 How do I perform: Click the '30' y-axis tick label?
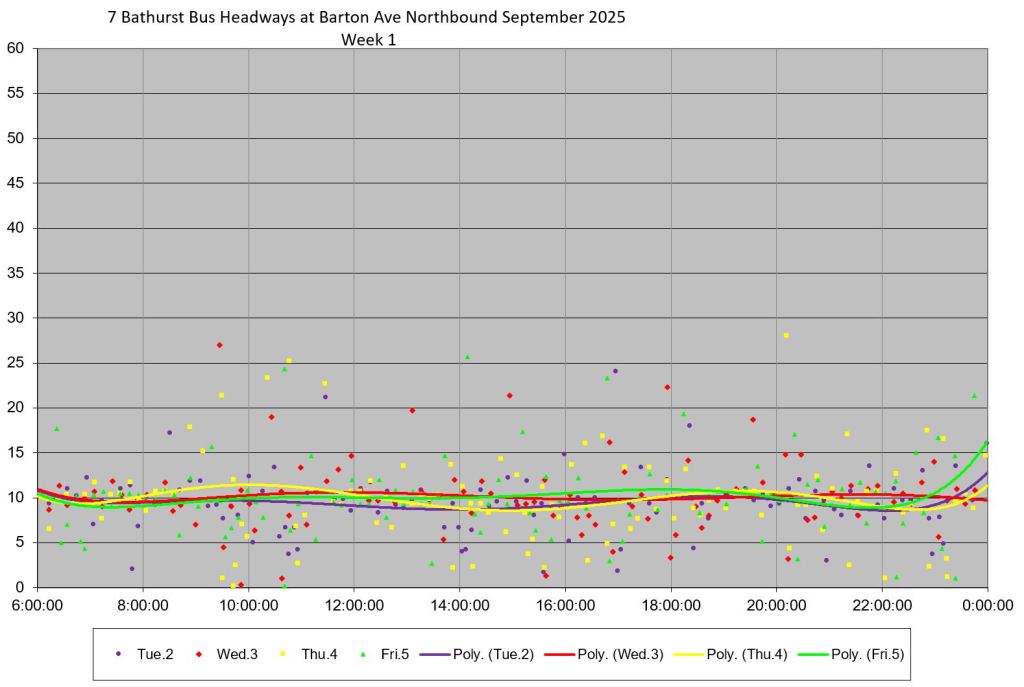click(x=15, y=318)
